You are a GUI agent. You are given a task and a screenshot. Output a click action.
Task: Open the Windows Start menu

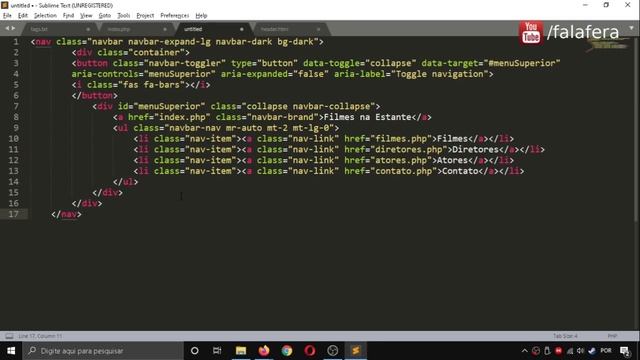point(11,351)
